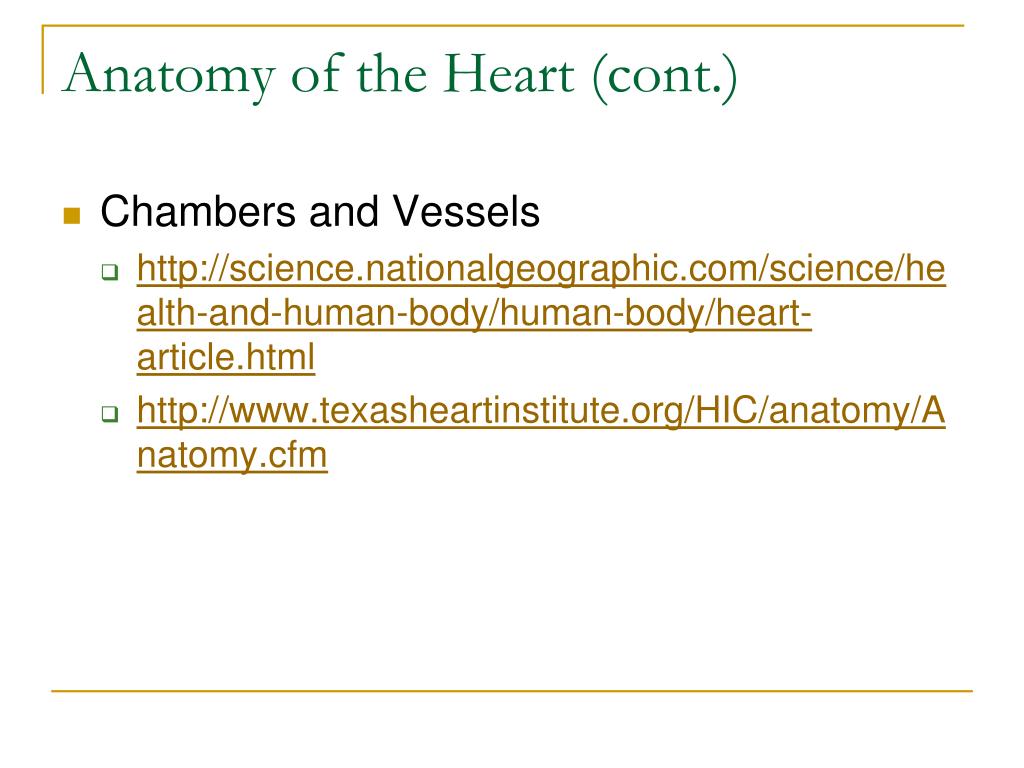The image size is (1024, 768).
Task: Open the Texas Heart Institute anatomy link
Action: [x=541, y=432]
